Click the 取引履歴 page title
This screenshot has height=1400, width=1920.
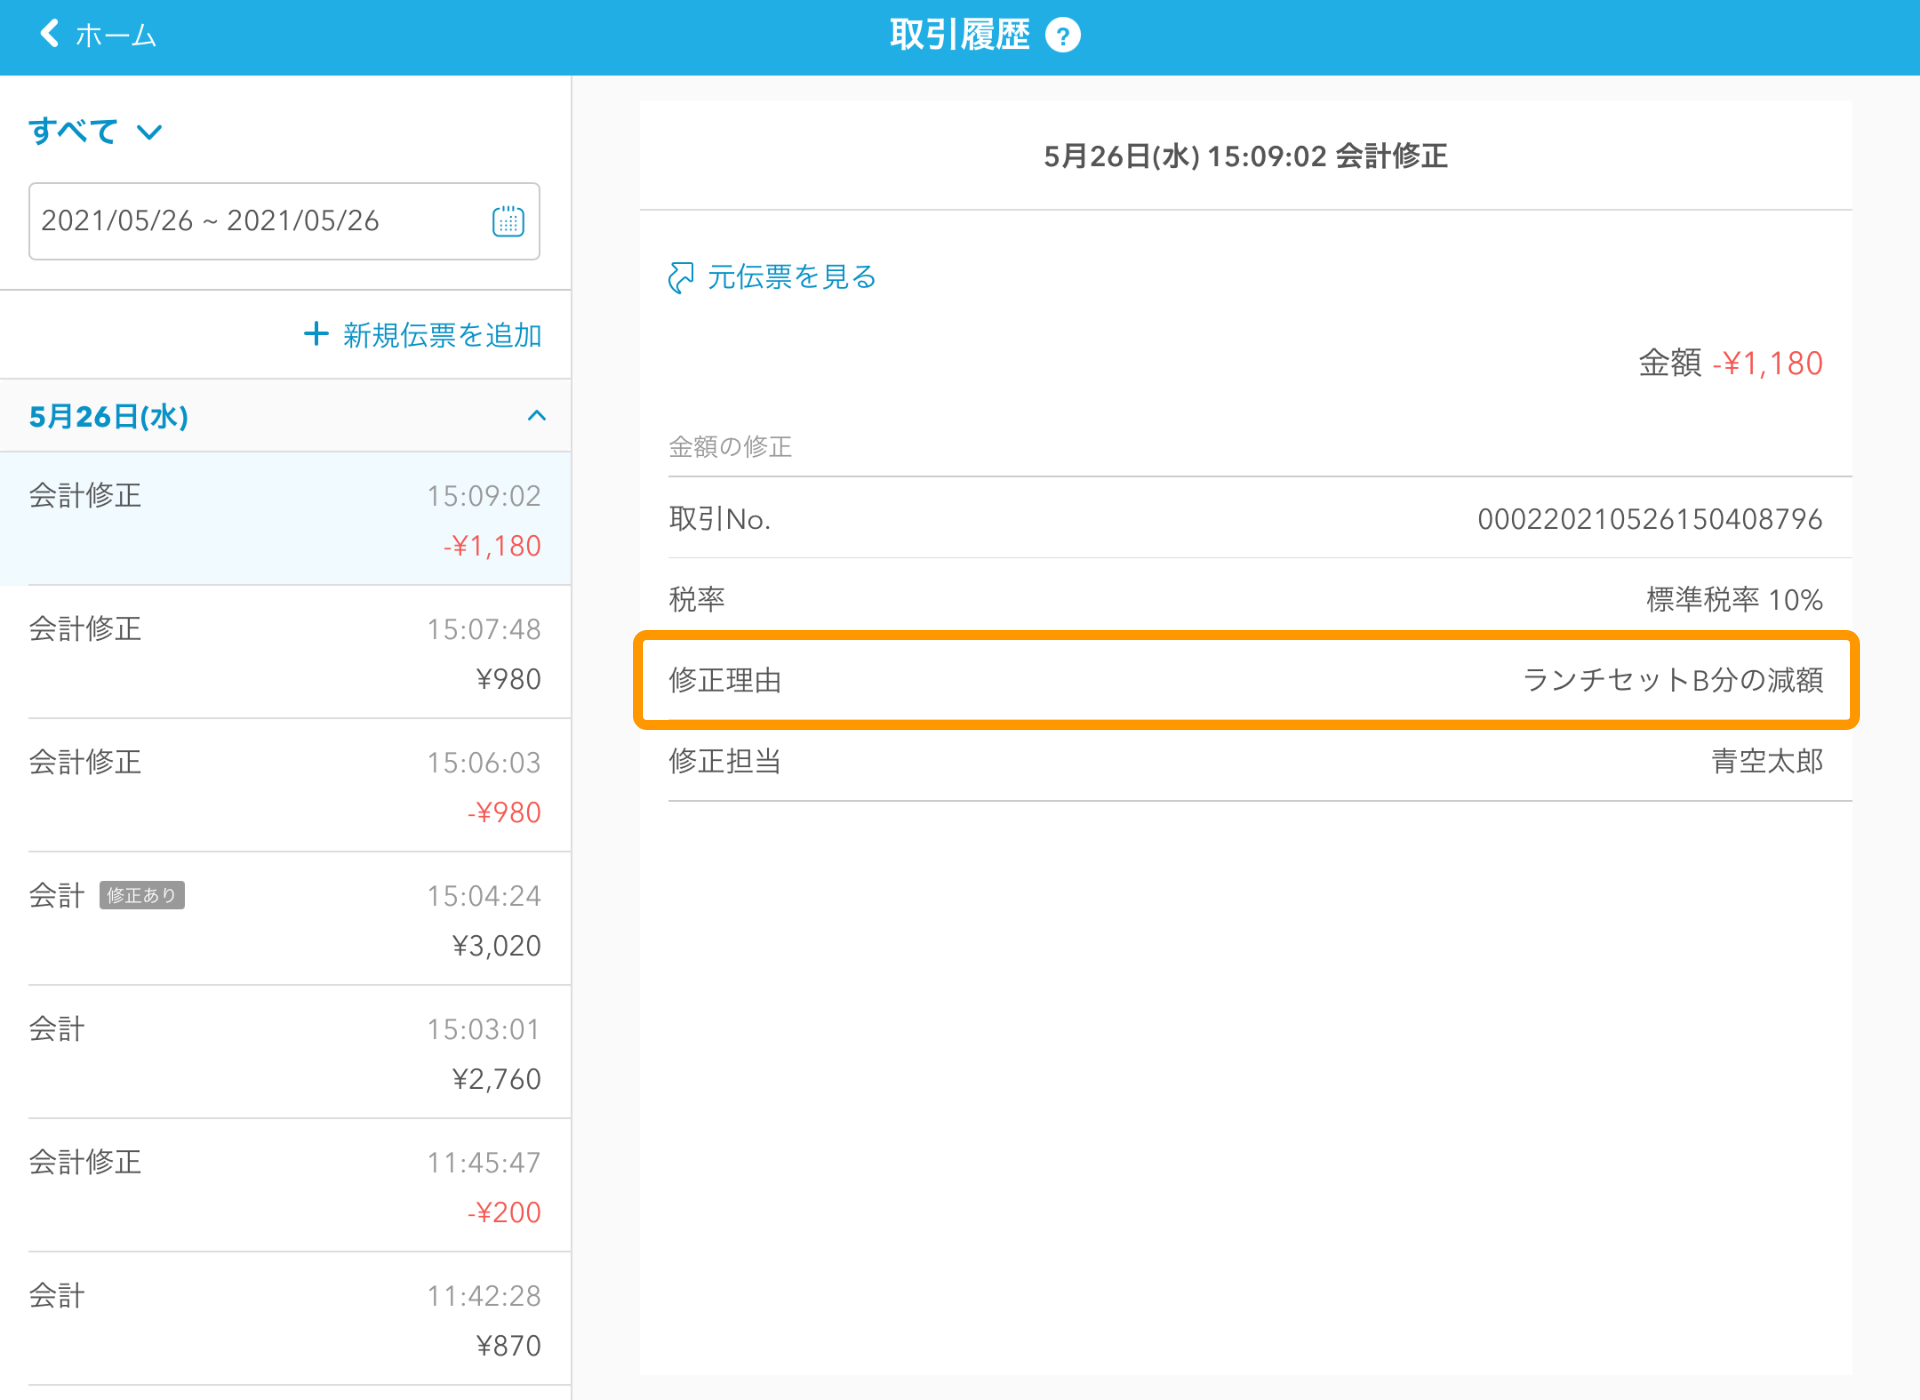[x=960, y=35]
